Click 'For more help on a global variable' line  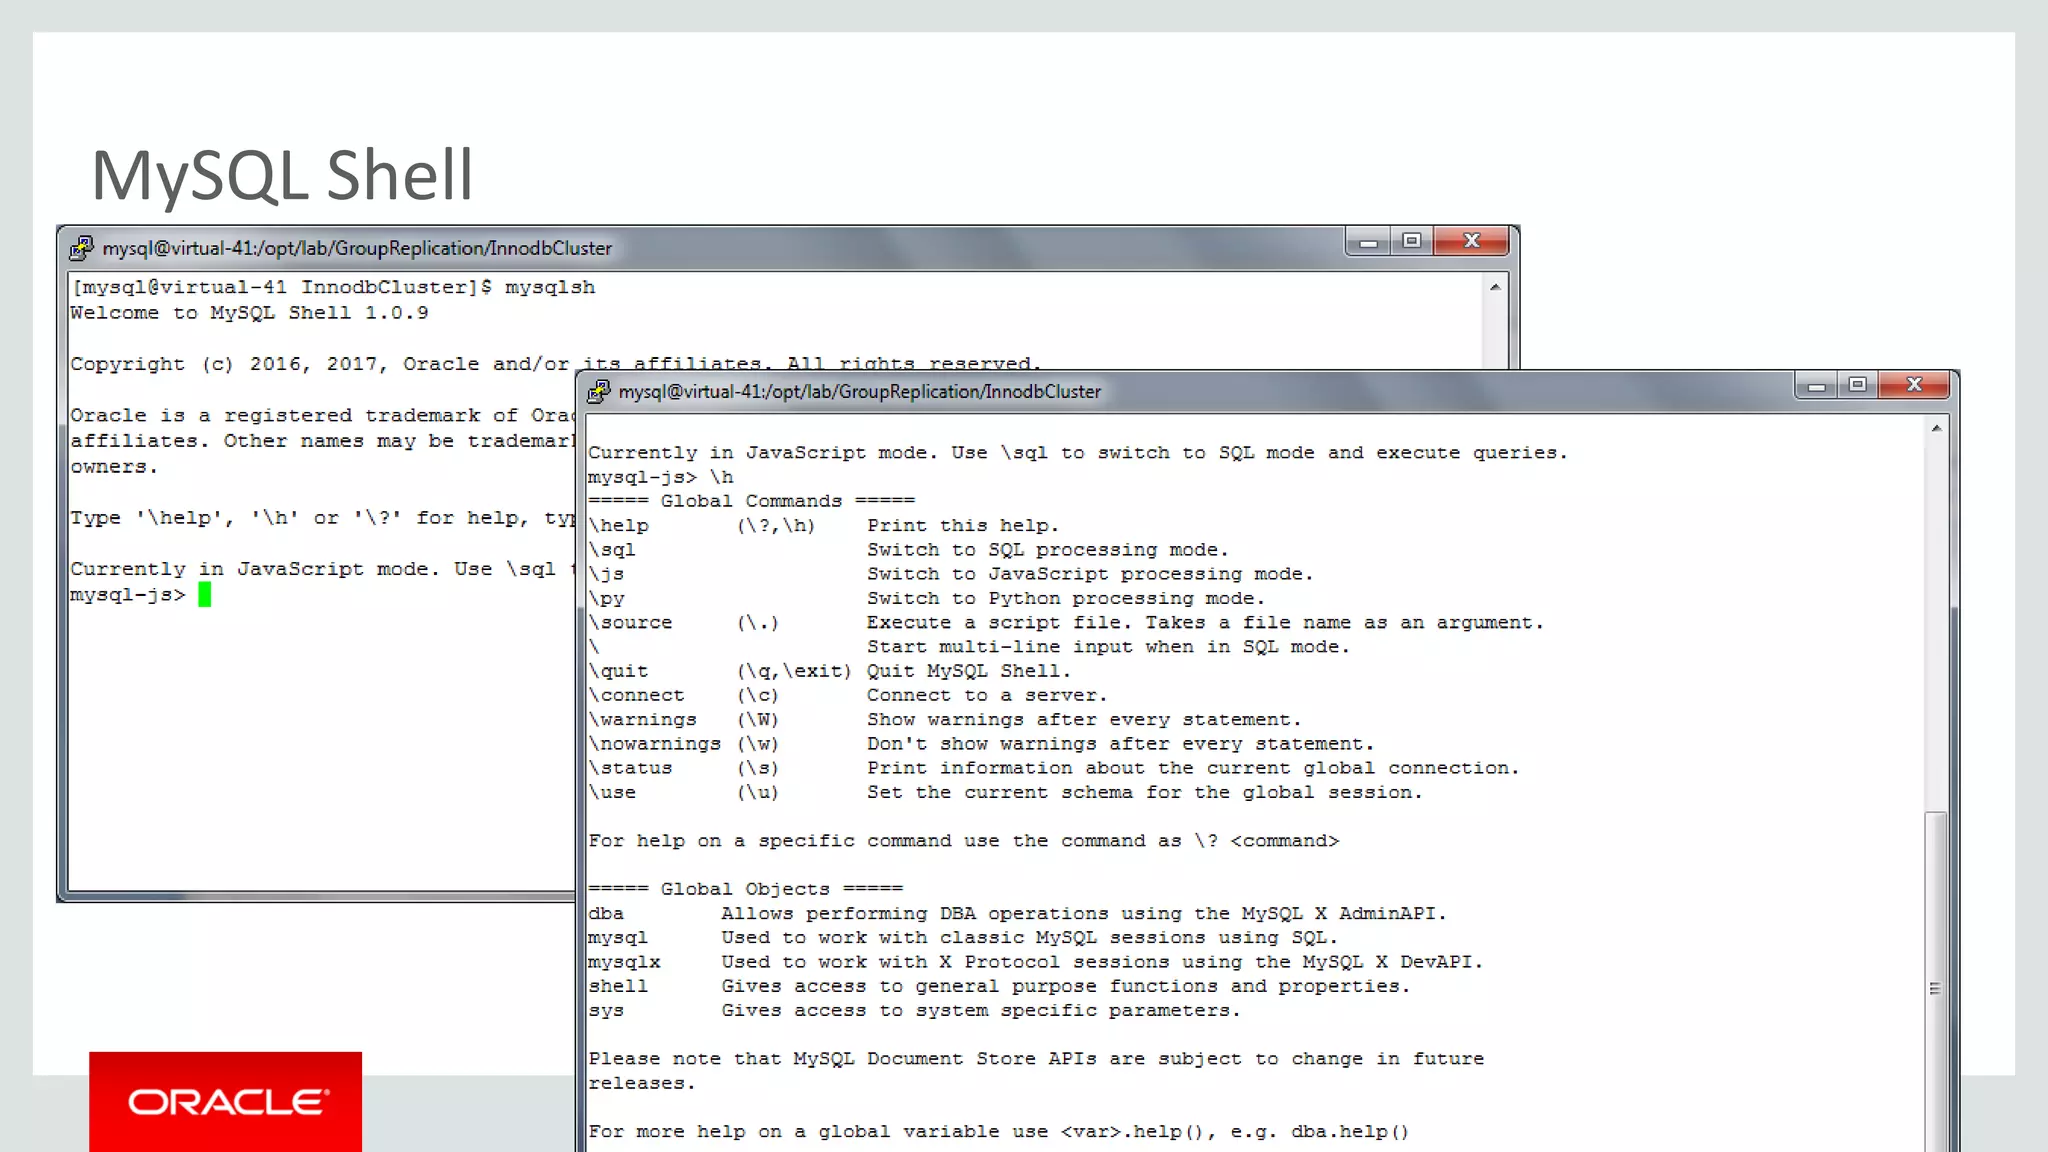[998, 1132]
